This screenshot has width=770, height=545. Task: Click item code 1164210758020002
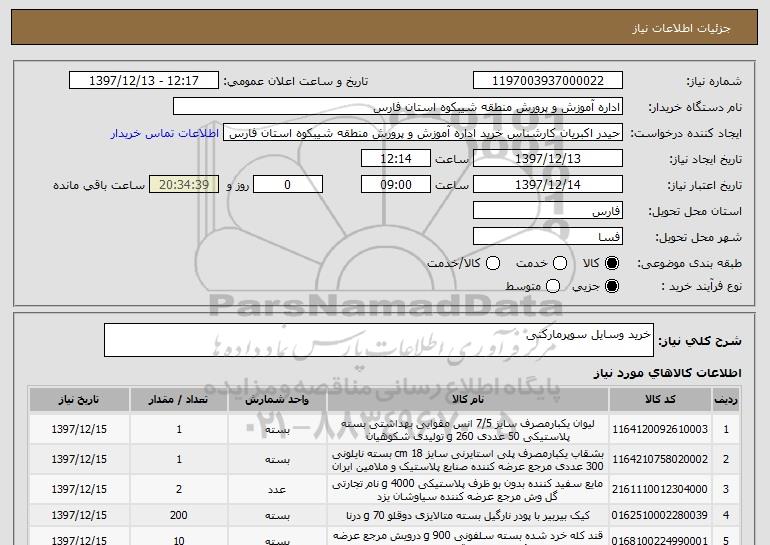coord(660,459)
